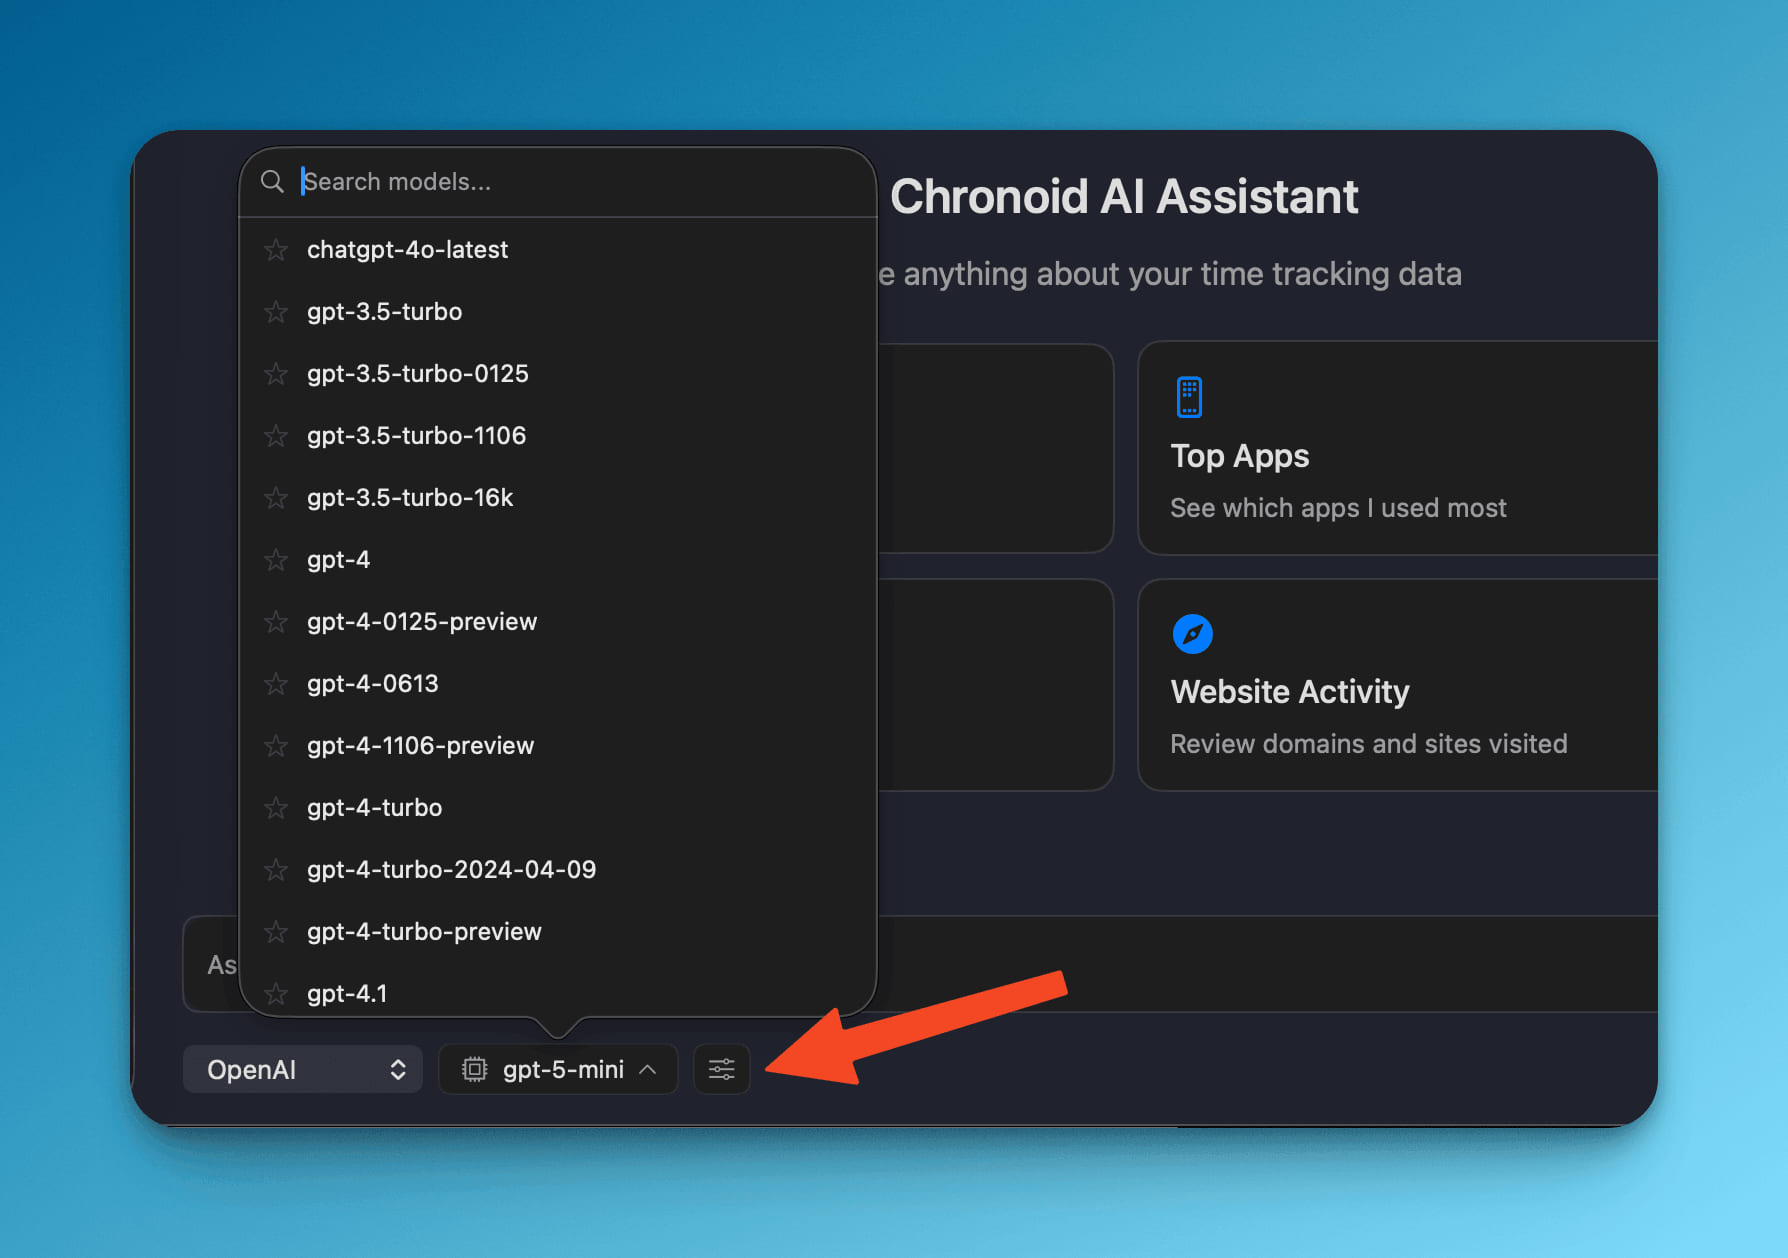This screenshot has width=1788, height=1258.
Task: Open the model settings sliders icon
Action: (x=721, y=1069)
